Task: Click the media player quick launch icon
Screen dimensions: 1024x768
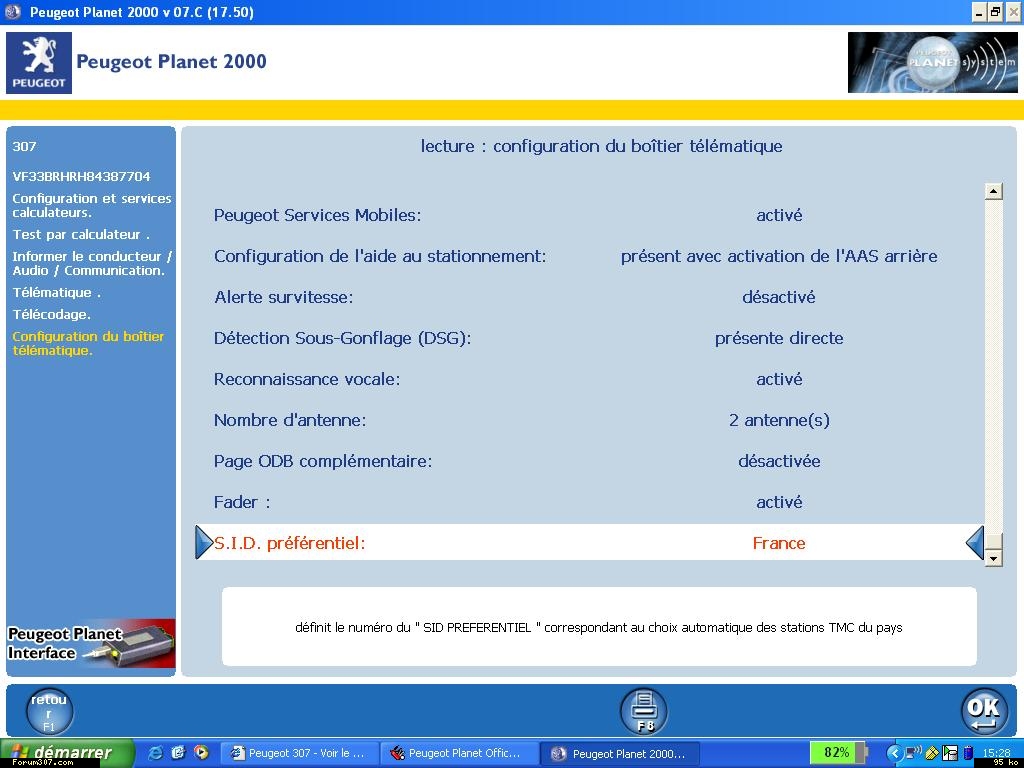Action: click(201, 753)
